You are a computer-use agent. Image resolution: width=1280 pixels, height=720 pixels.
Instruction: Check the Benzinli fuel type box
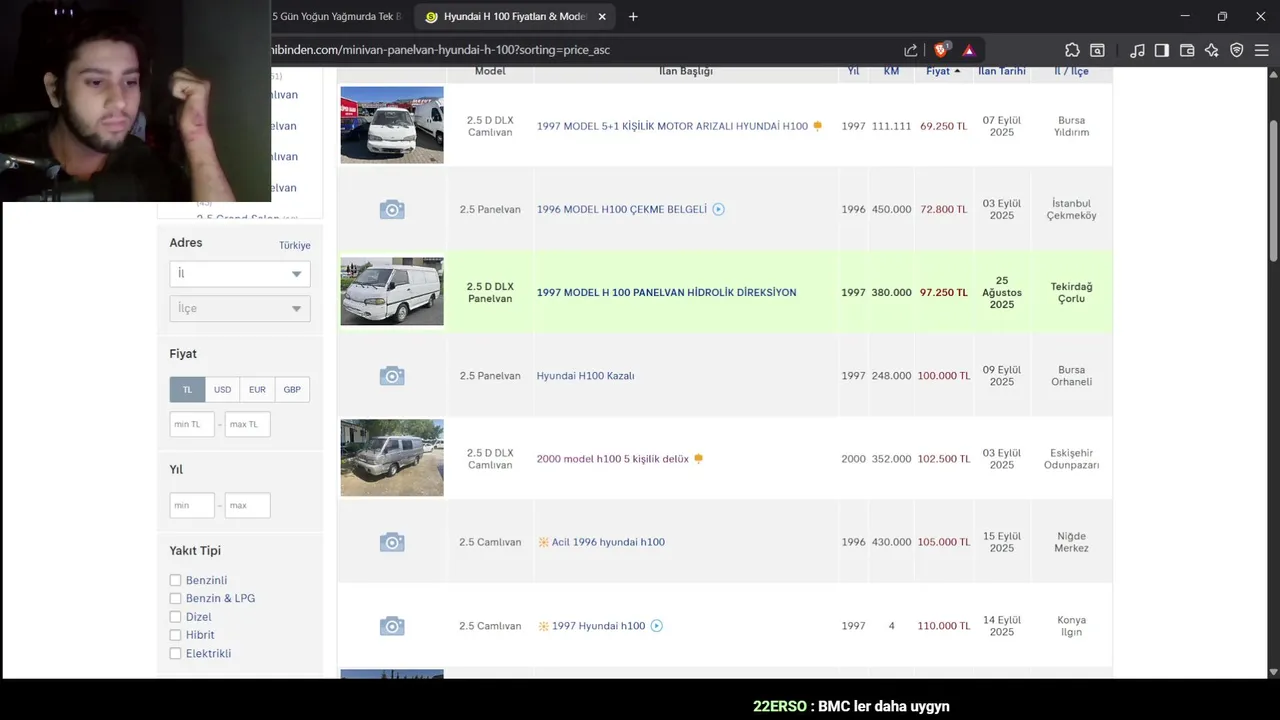[175, 580]
